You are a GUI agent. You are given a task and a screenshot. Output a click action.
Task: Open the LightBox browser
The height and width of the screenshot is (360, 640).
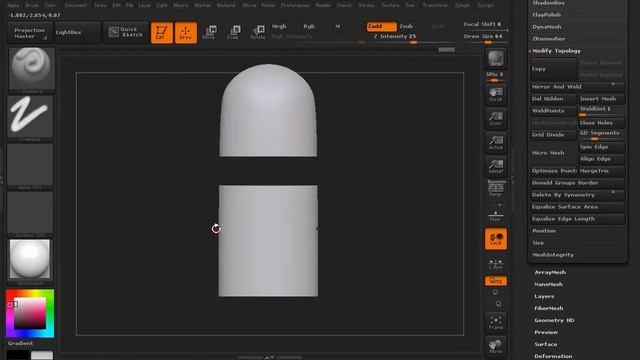pos(78,32)
